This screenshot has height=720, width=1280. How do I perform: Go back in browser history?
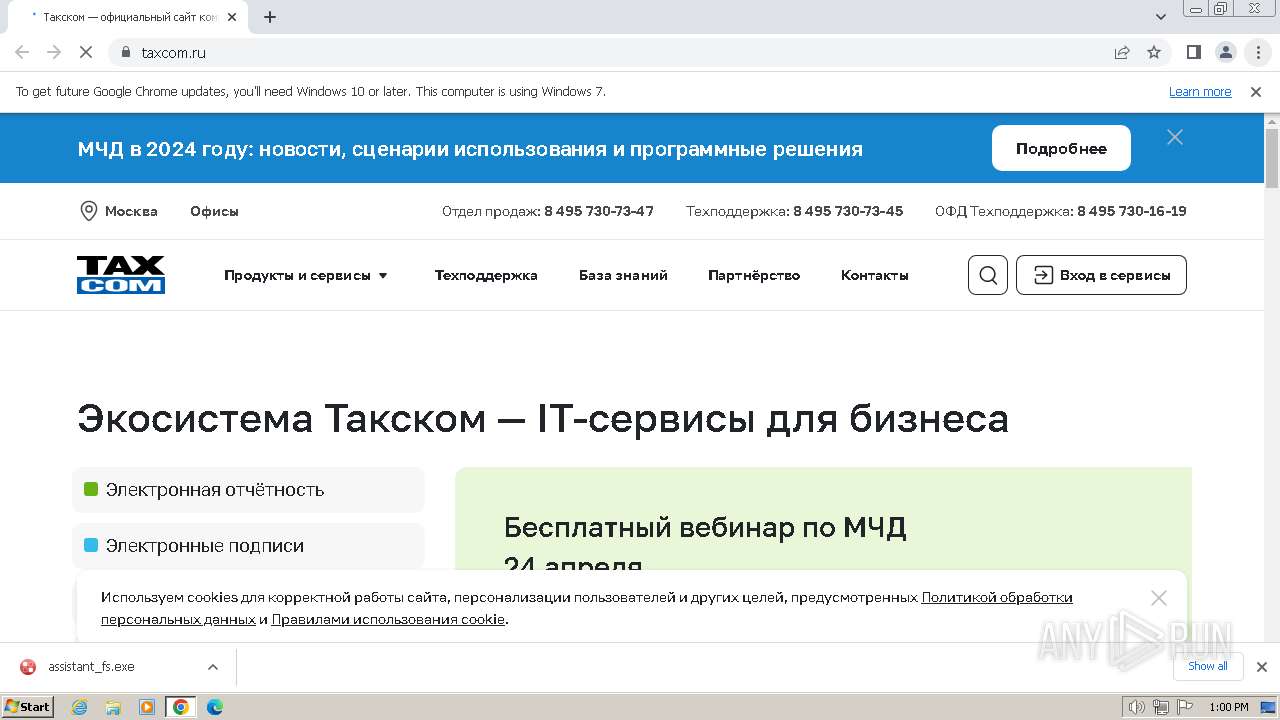click(22, 52)
